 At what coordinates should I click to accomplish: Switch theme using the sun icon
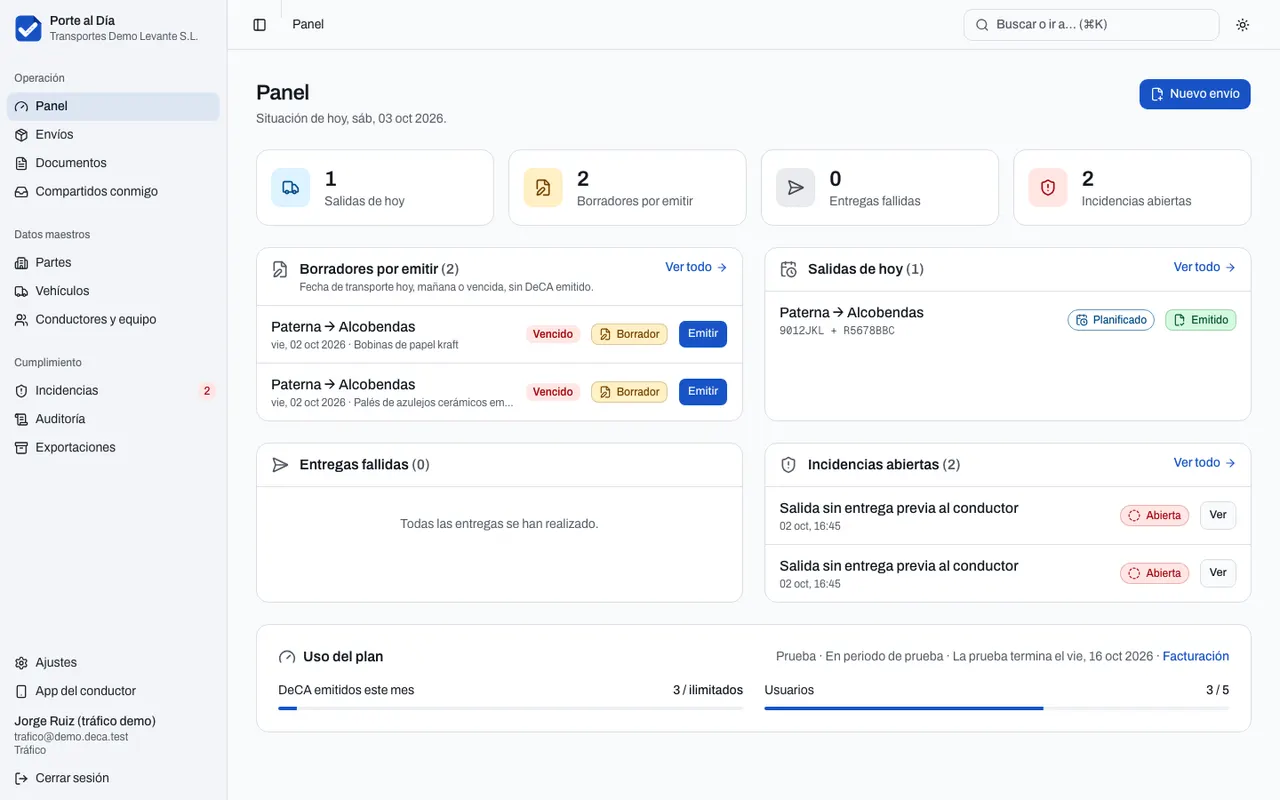click(1243, 25)
